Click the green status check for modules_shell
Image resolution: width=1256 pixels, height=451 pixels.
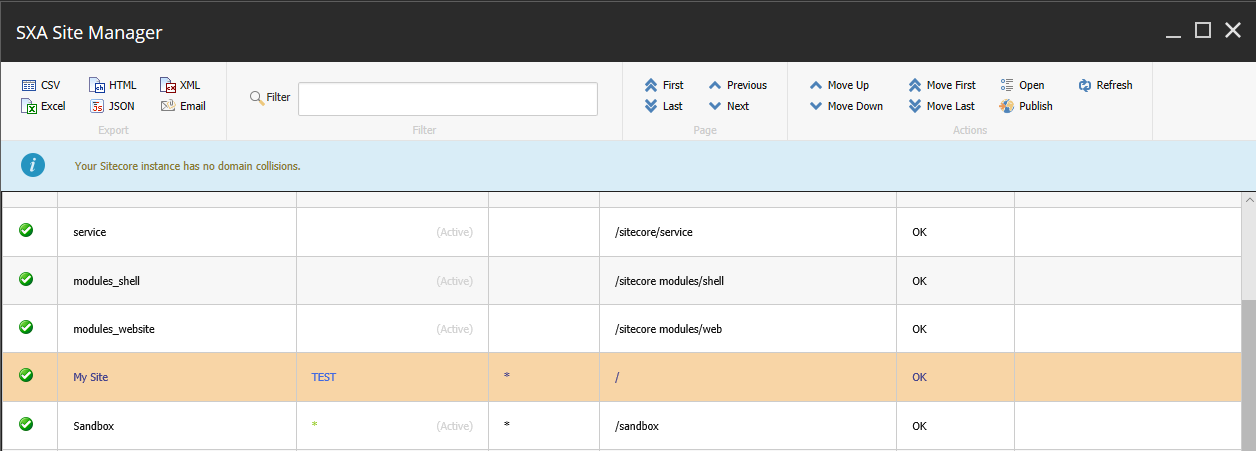point(26,279)
